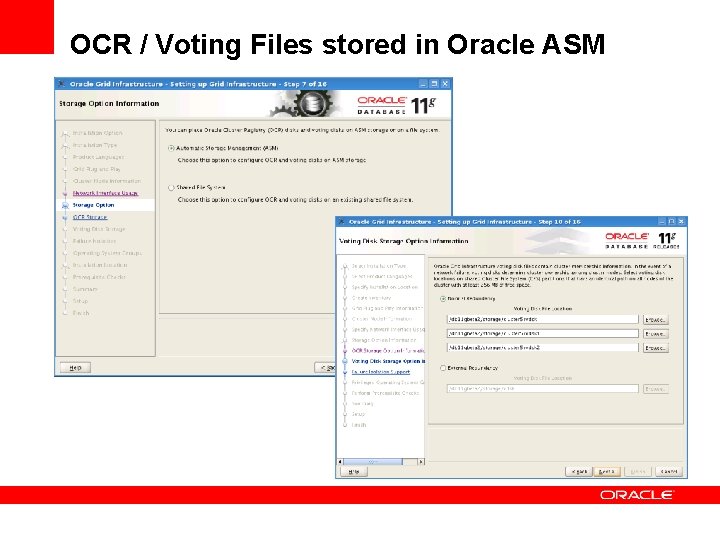
Task: Click Grid Plug and Play step in Step 7 sidebar
Action: tap(96, 169)
